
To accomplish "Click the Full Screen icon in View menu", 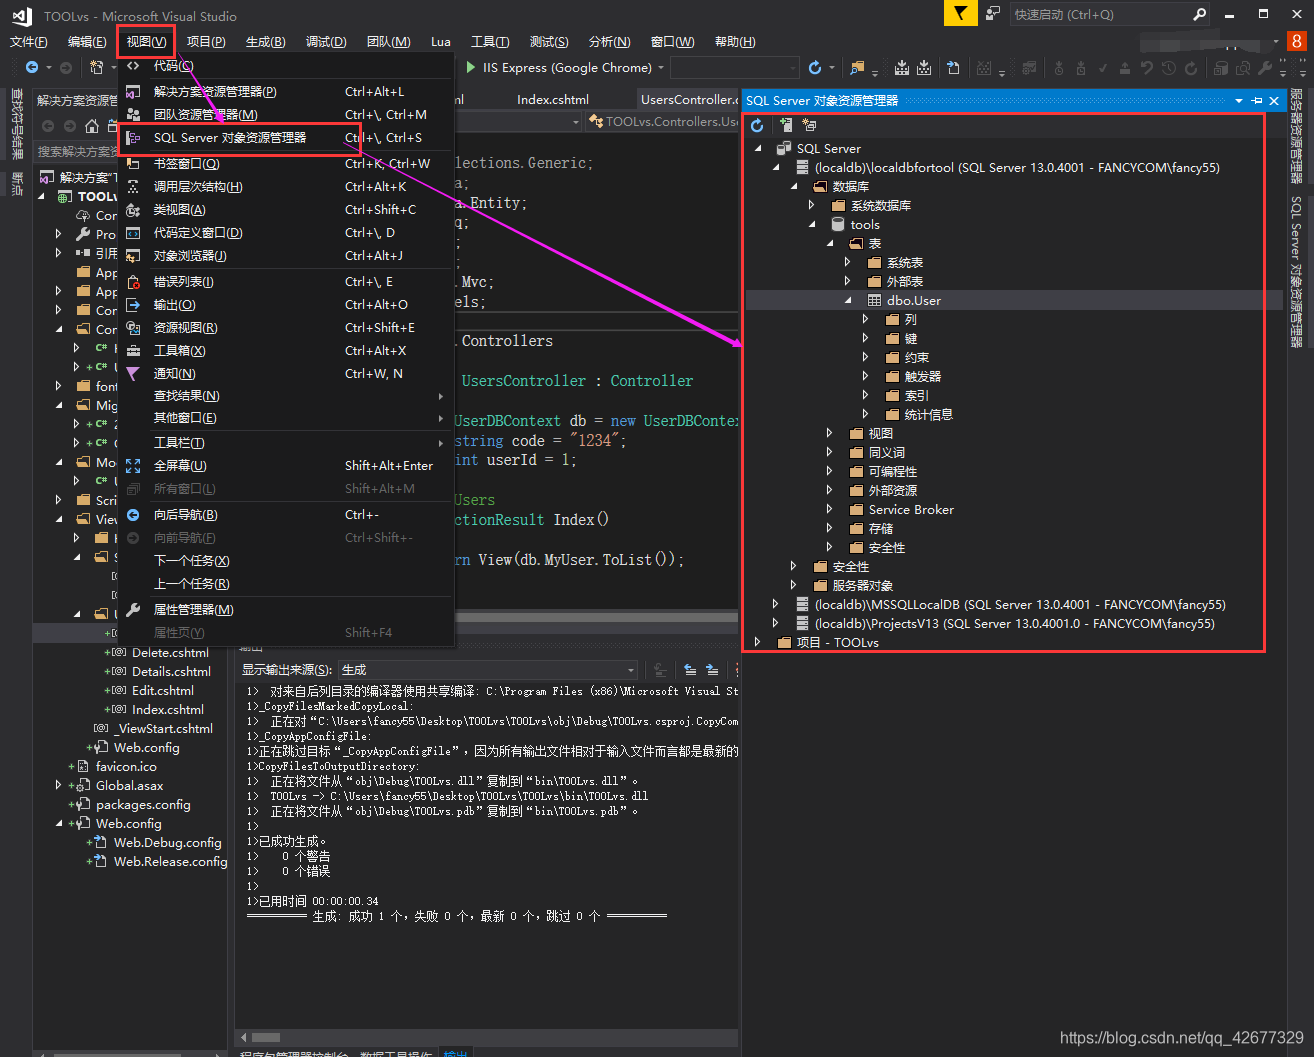I will click(x=133, y=466).
